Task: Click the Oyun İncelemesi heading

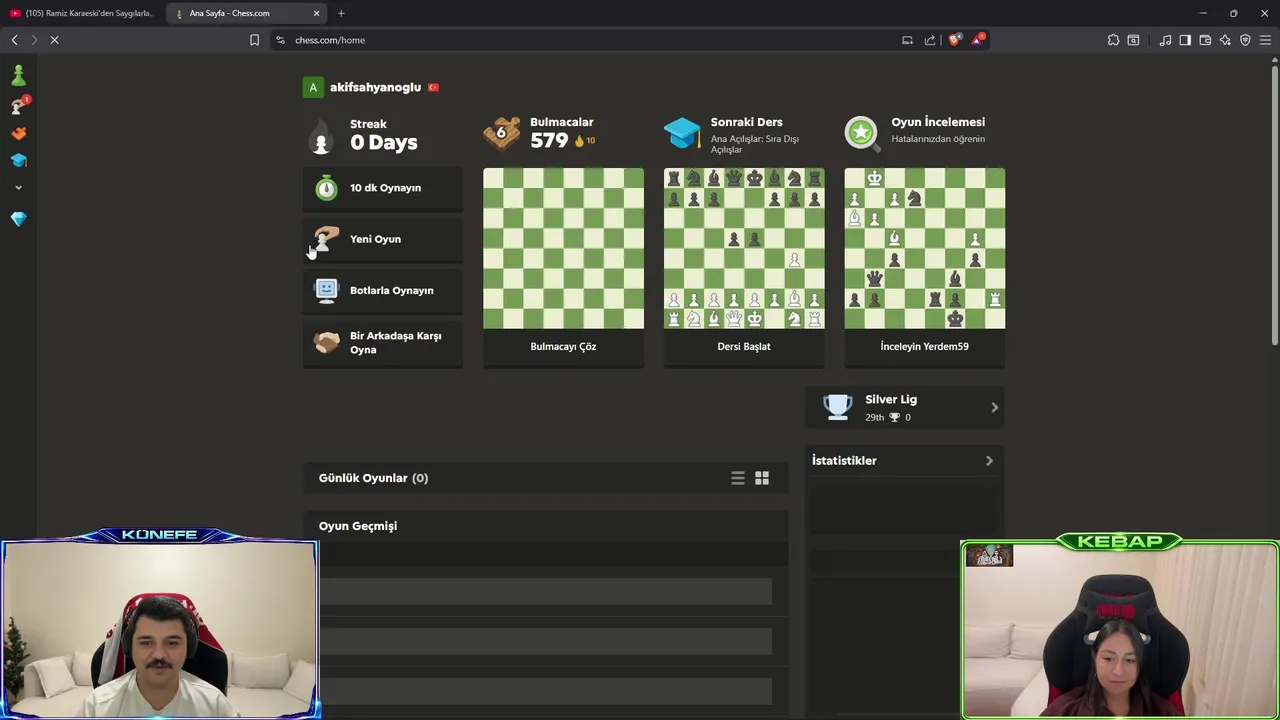Action: coord(938,122)
